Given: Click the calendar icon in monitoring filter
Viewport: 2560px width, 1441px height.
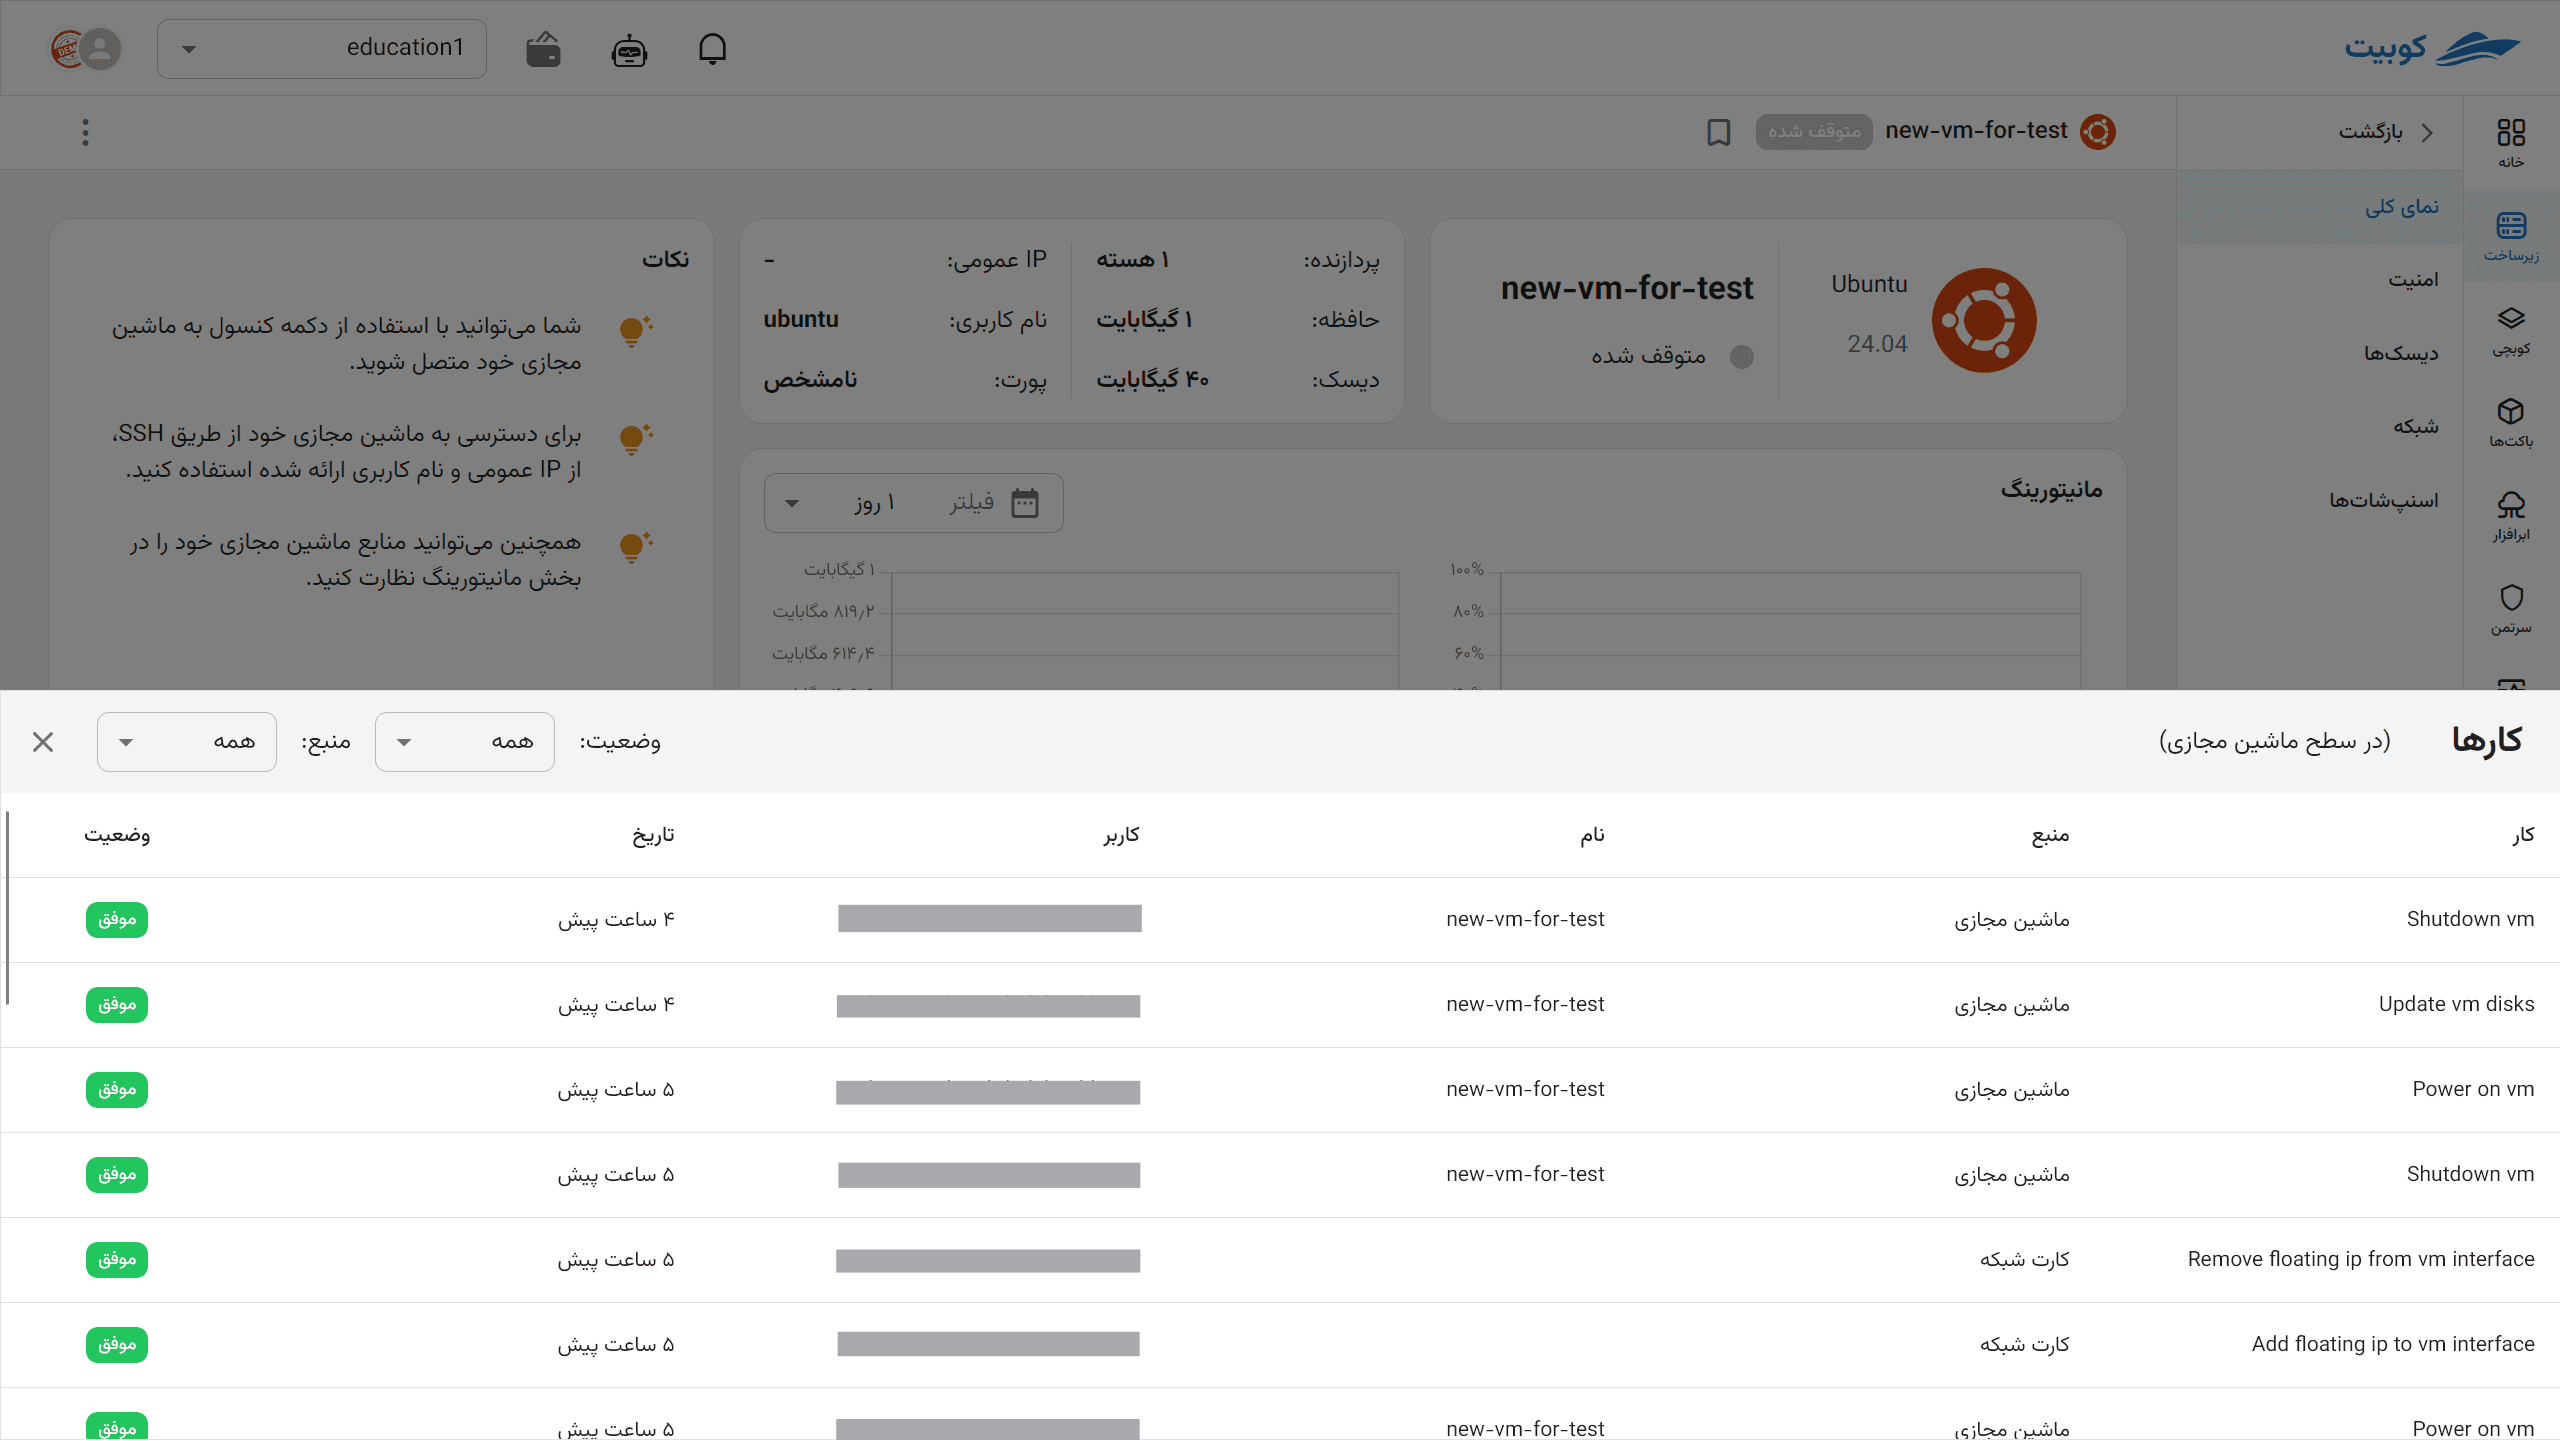Looking at the screenshot, I should pos(1025,503).
